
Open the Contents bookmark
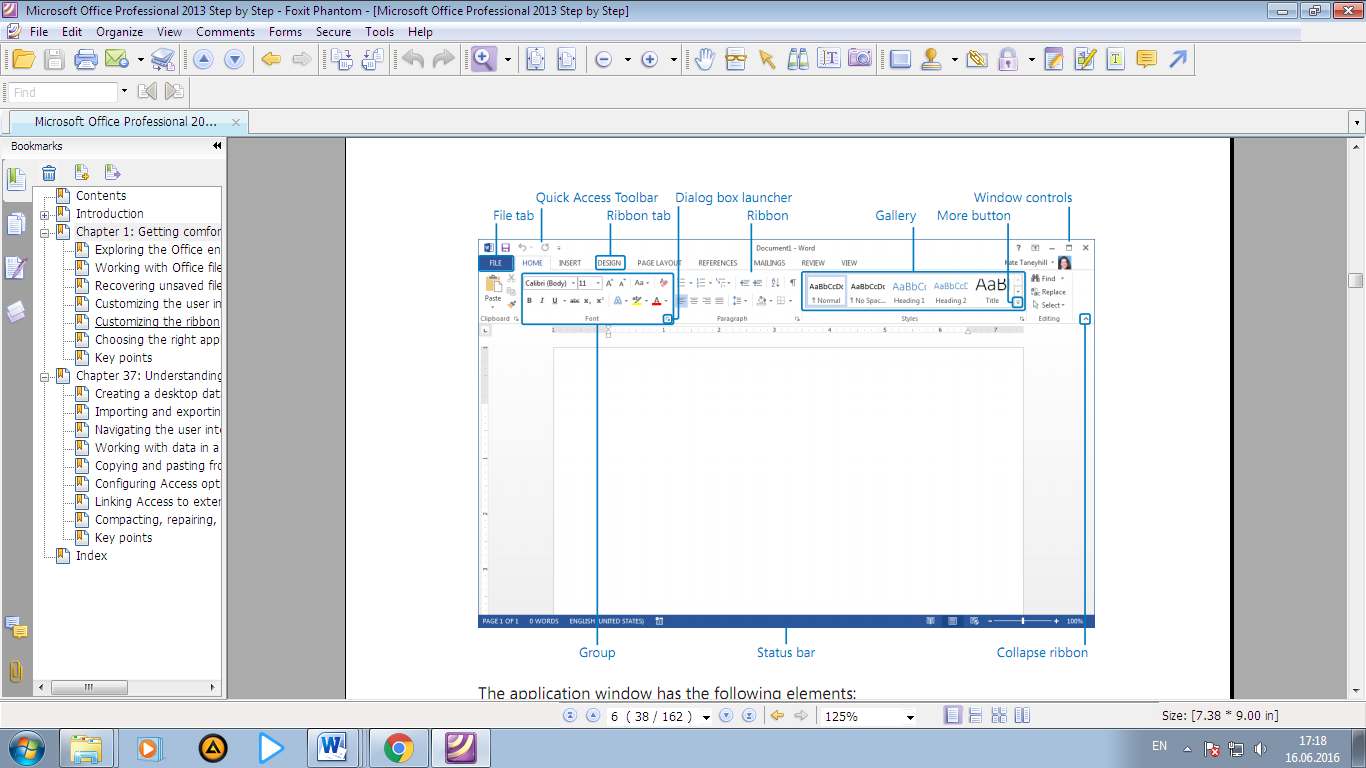click(x=101, y=196)
